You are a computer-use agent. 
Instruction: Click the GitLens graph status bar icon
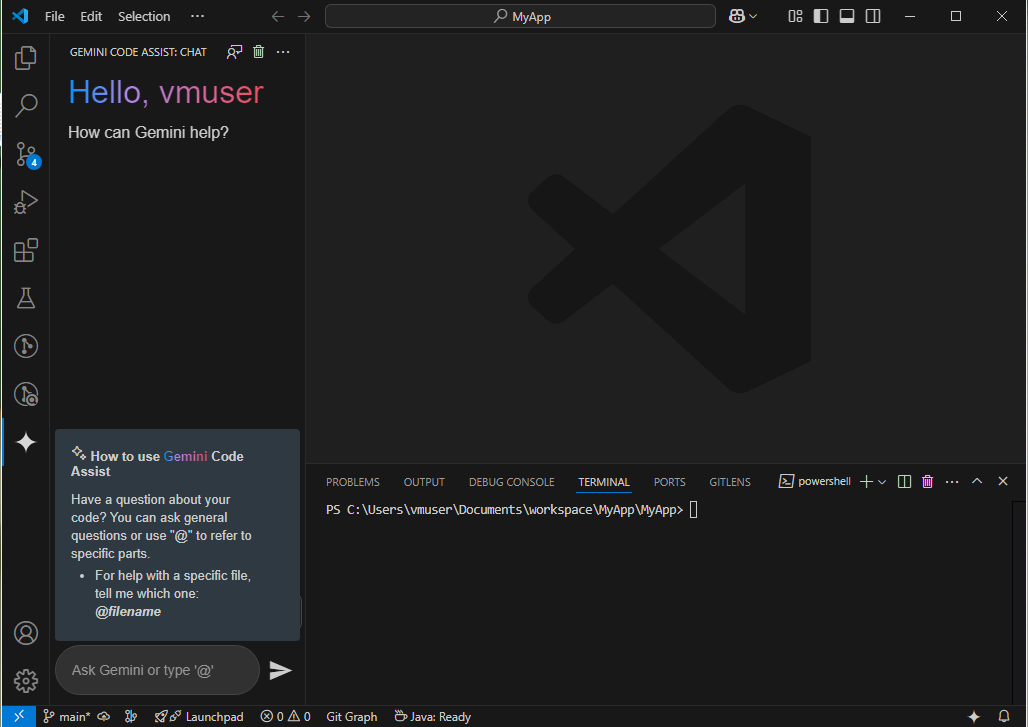pos(131,717)
